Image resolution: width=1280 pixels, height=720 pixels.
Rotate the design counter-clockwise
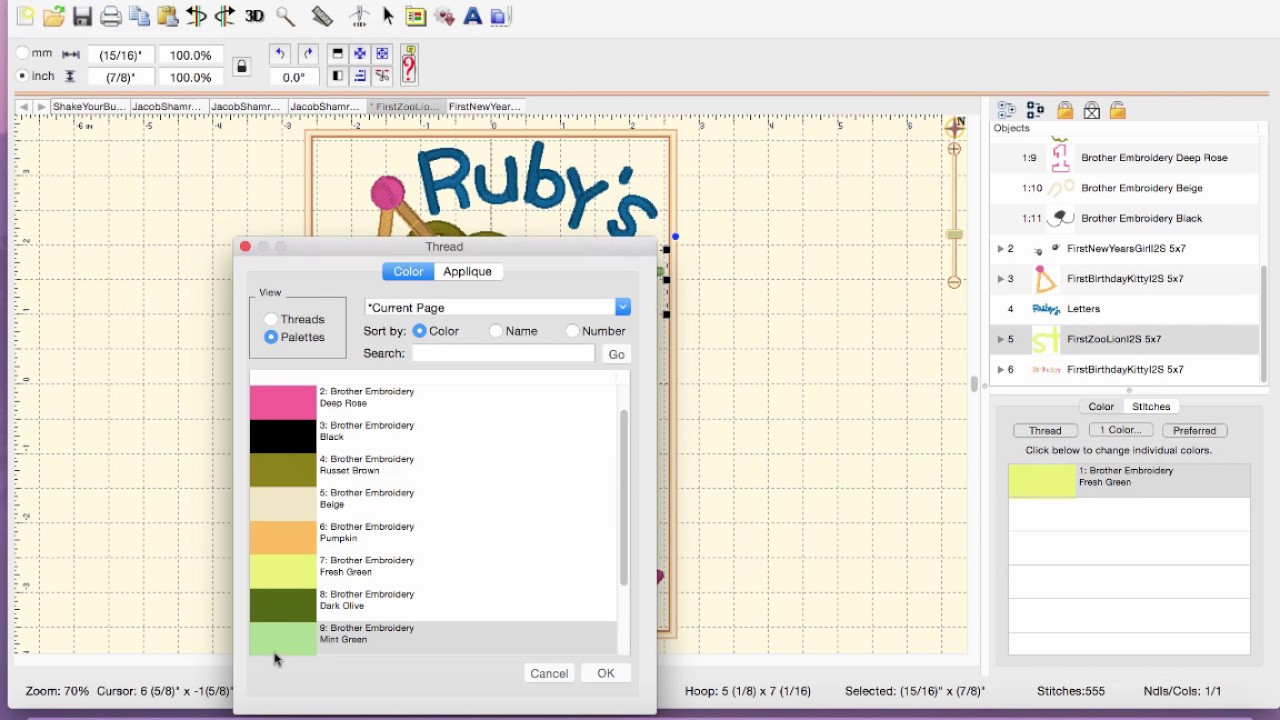280,54
